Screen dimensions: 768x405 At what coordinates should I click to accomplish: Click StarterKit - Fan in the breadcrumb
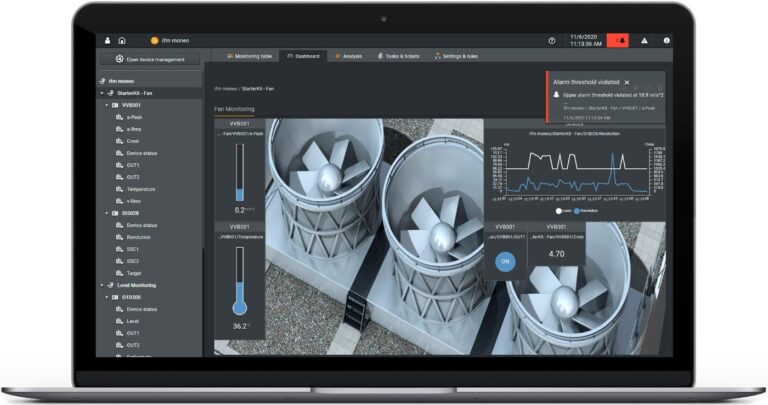pos(269,89)
